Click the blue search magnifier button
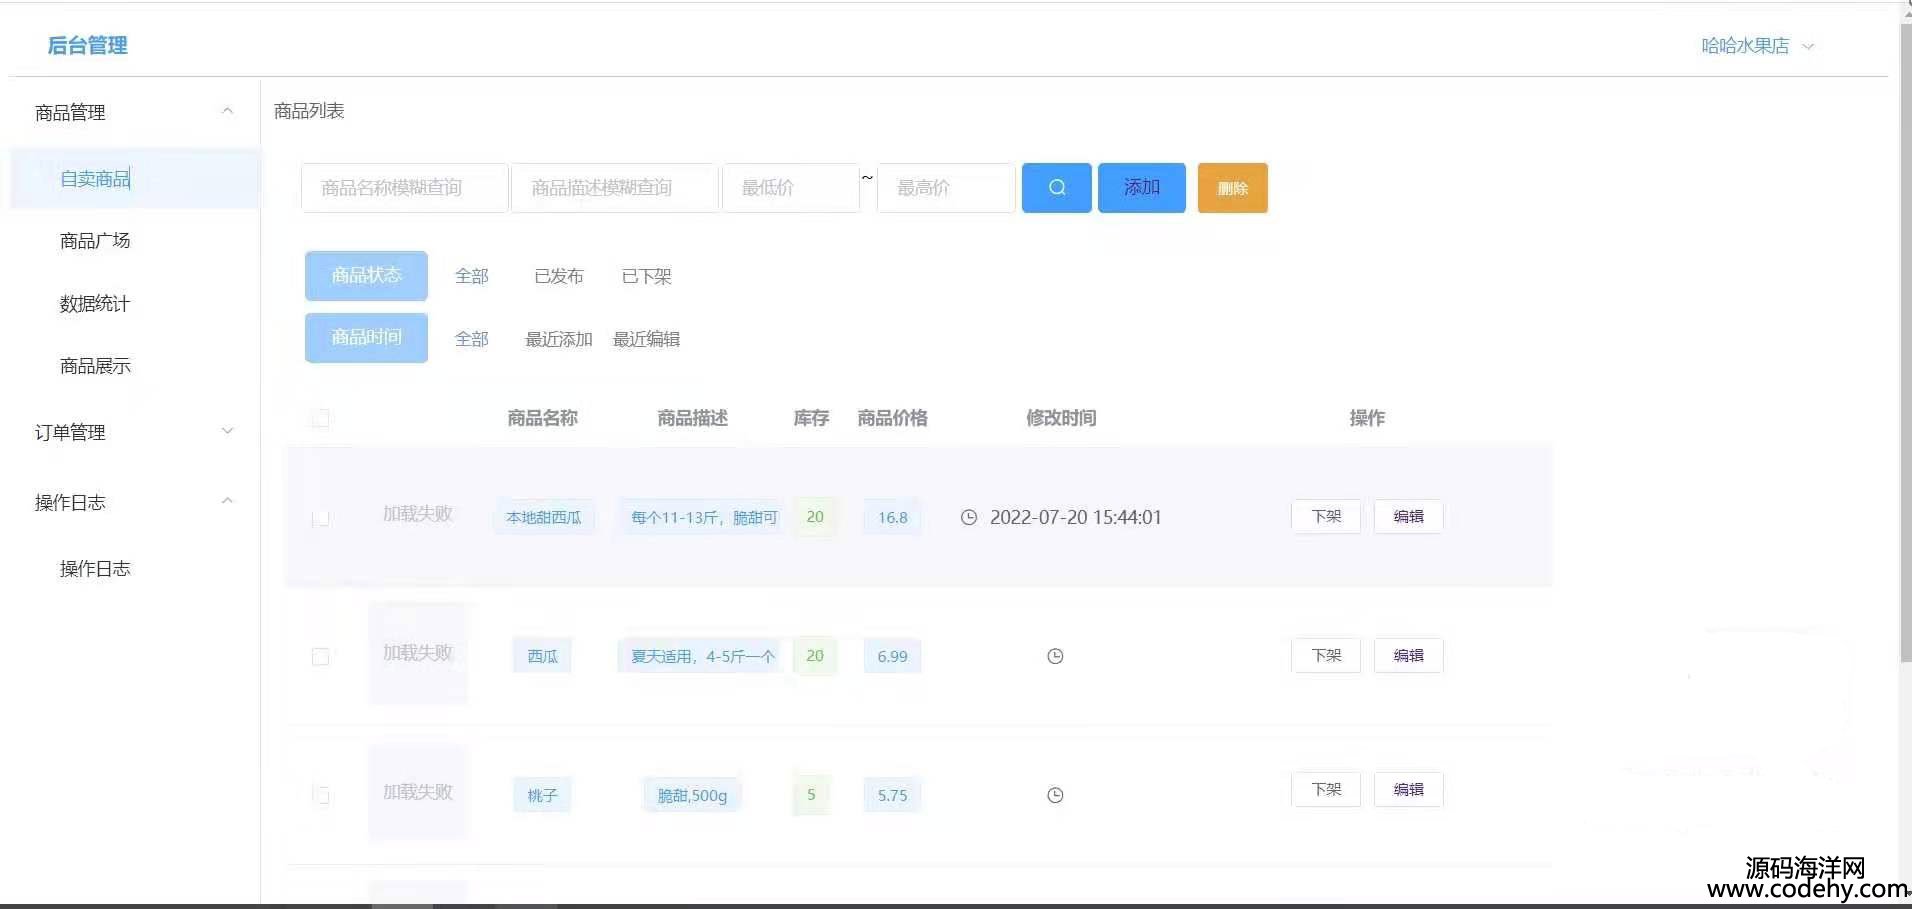Image resolution: width=1912 pixels, height=909 pixels. [1056, 188]
